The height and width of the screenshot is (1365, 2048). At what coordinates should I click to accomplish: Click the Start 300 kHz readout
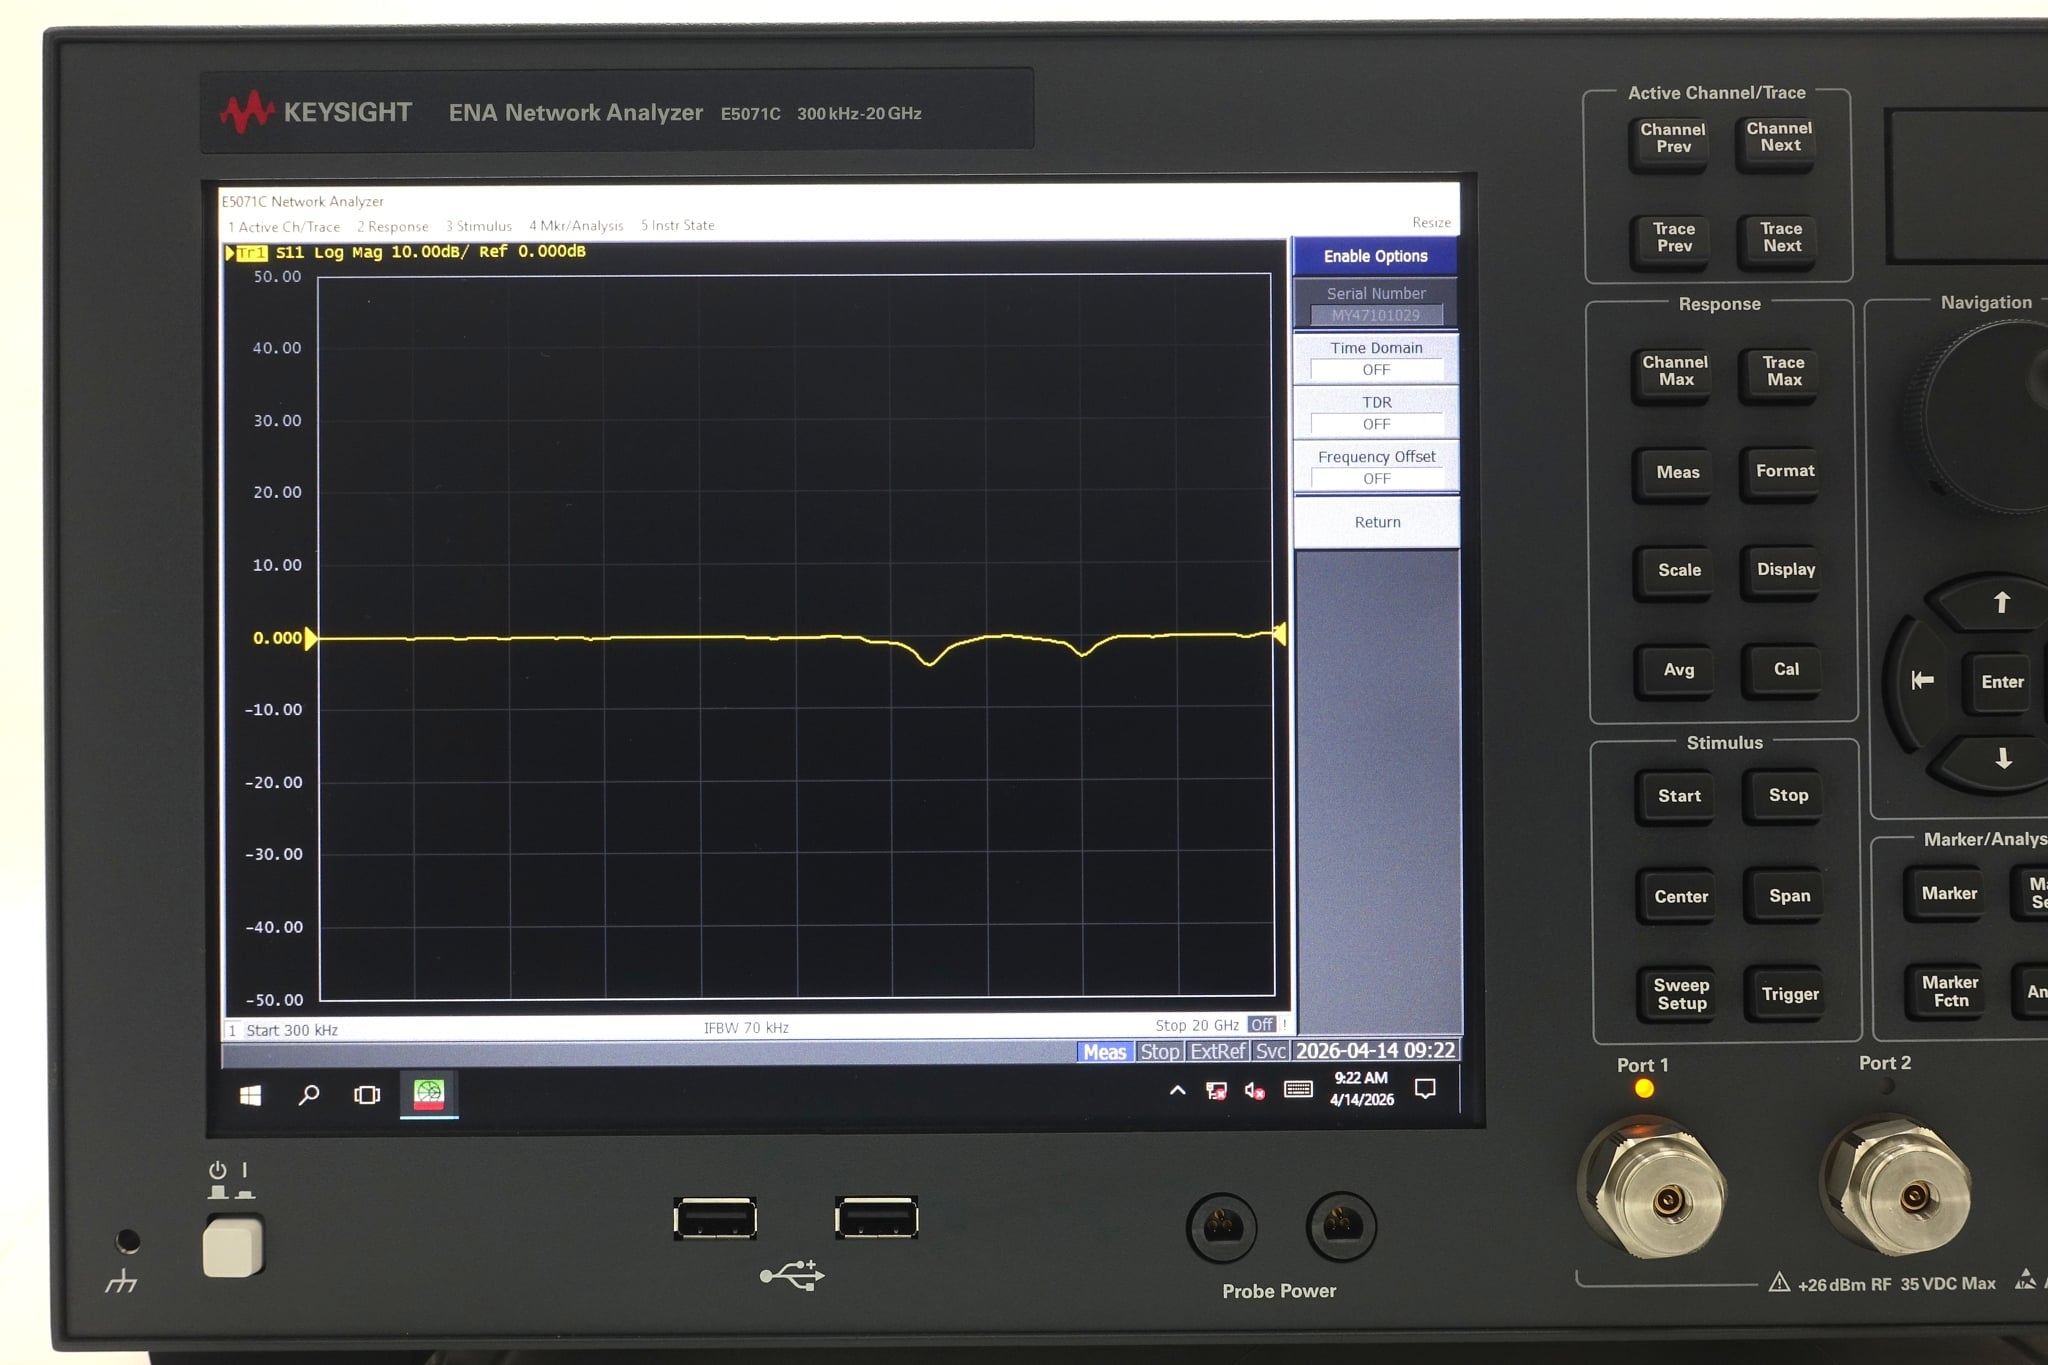(292, 1030)
